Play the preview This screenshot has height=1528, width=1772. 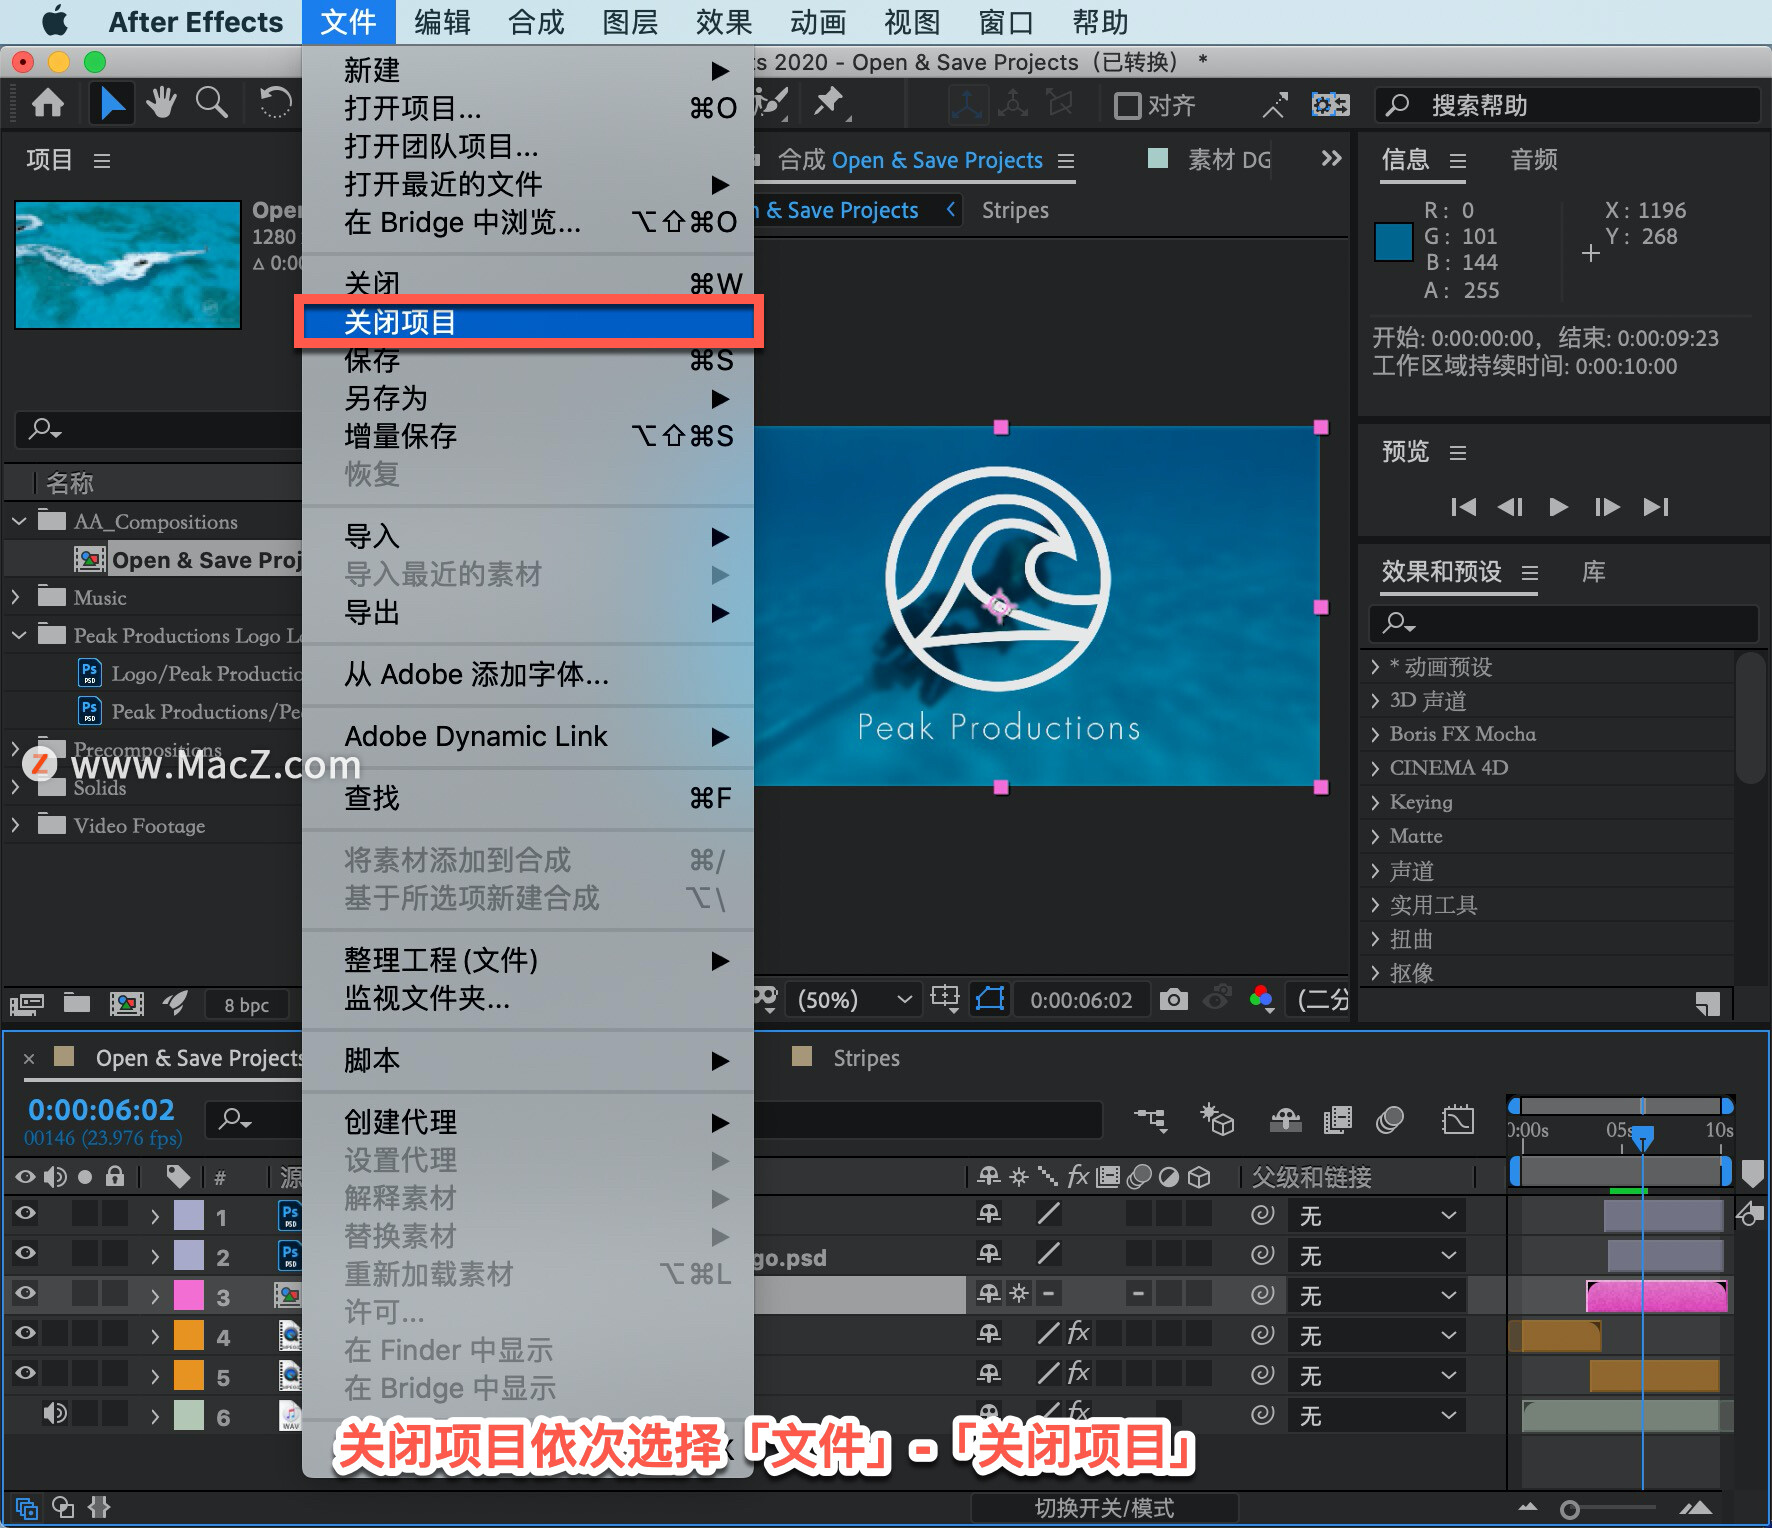1558,507
